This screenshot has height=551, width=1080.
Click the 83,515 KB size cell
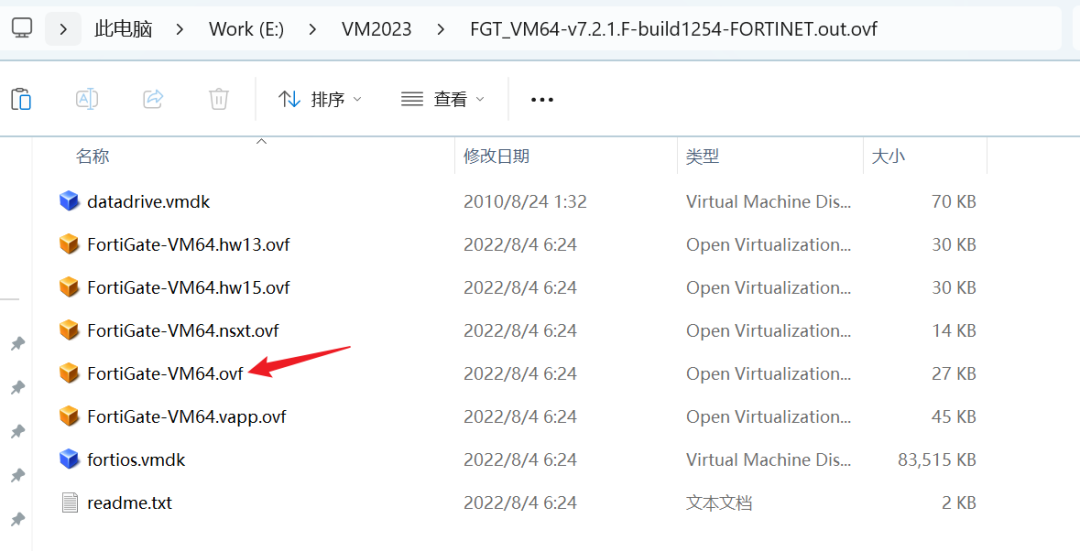coord(937,459)
